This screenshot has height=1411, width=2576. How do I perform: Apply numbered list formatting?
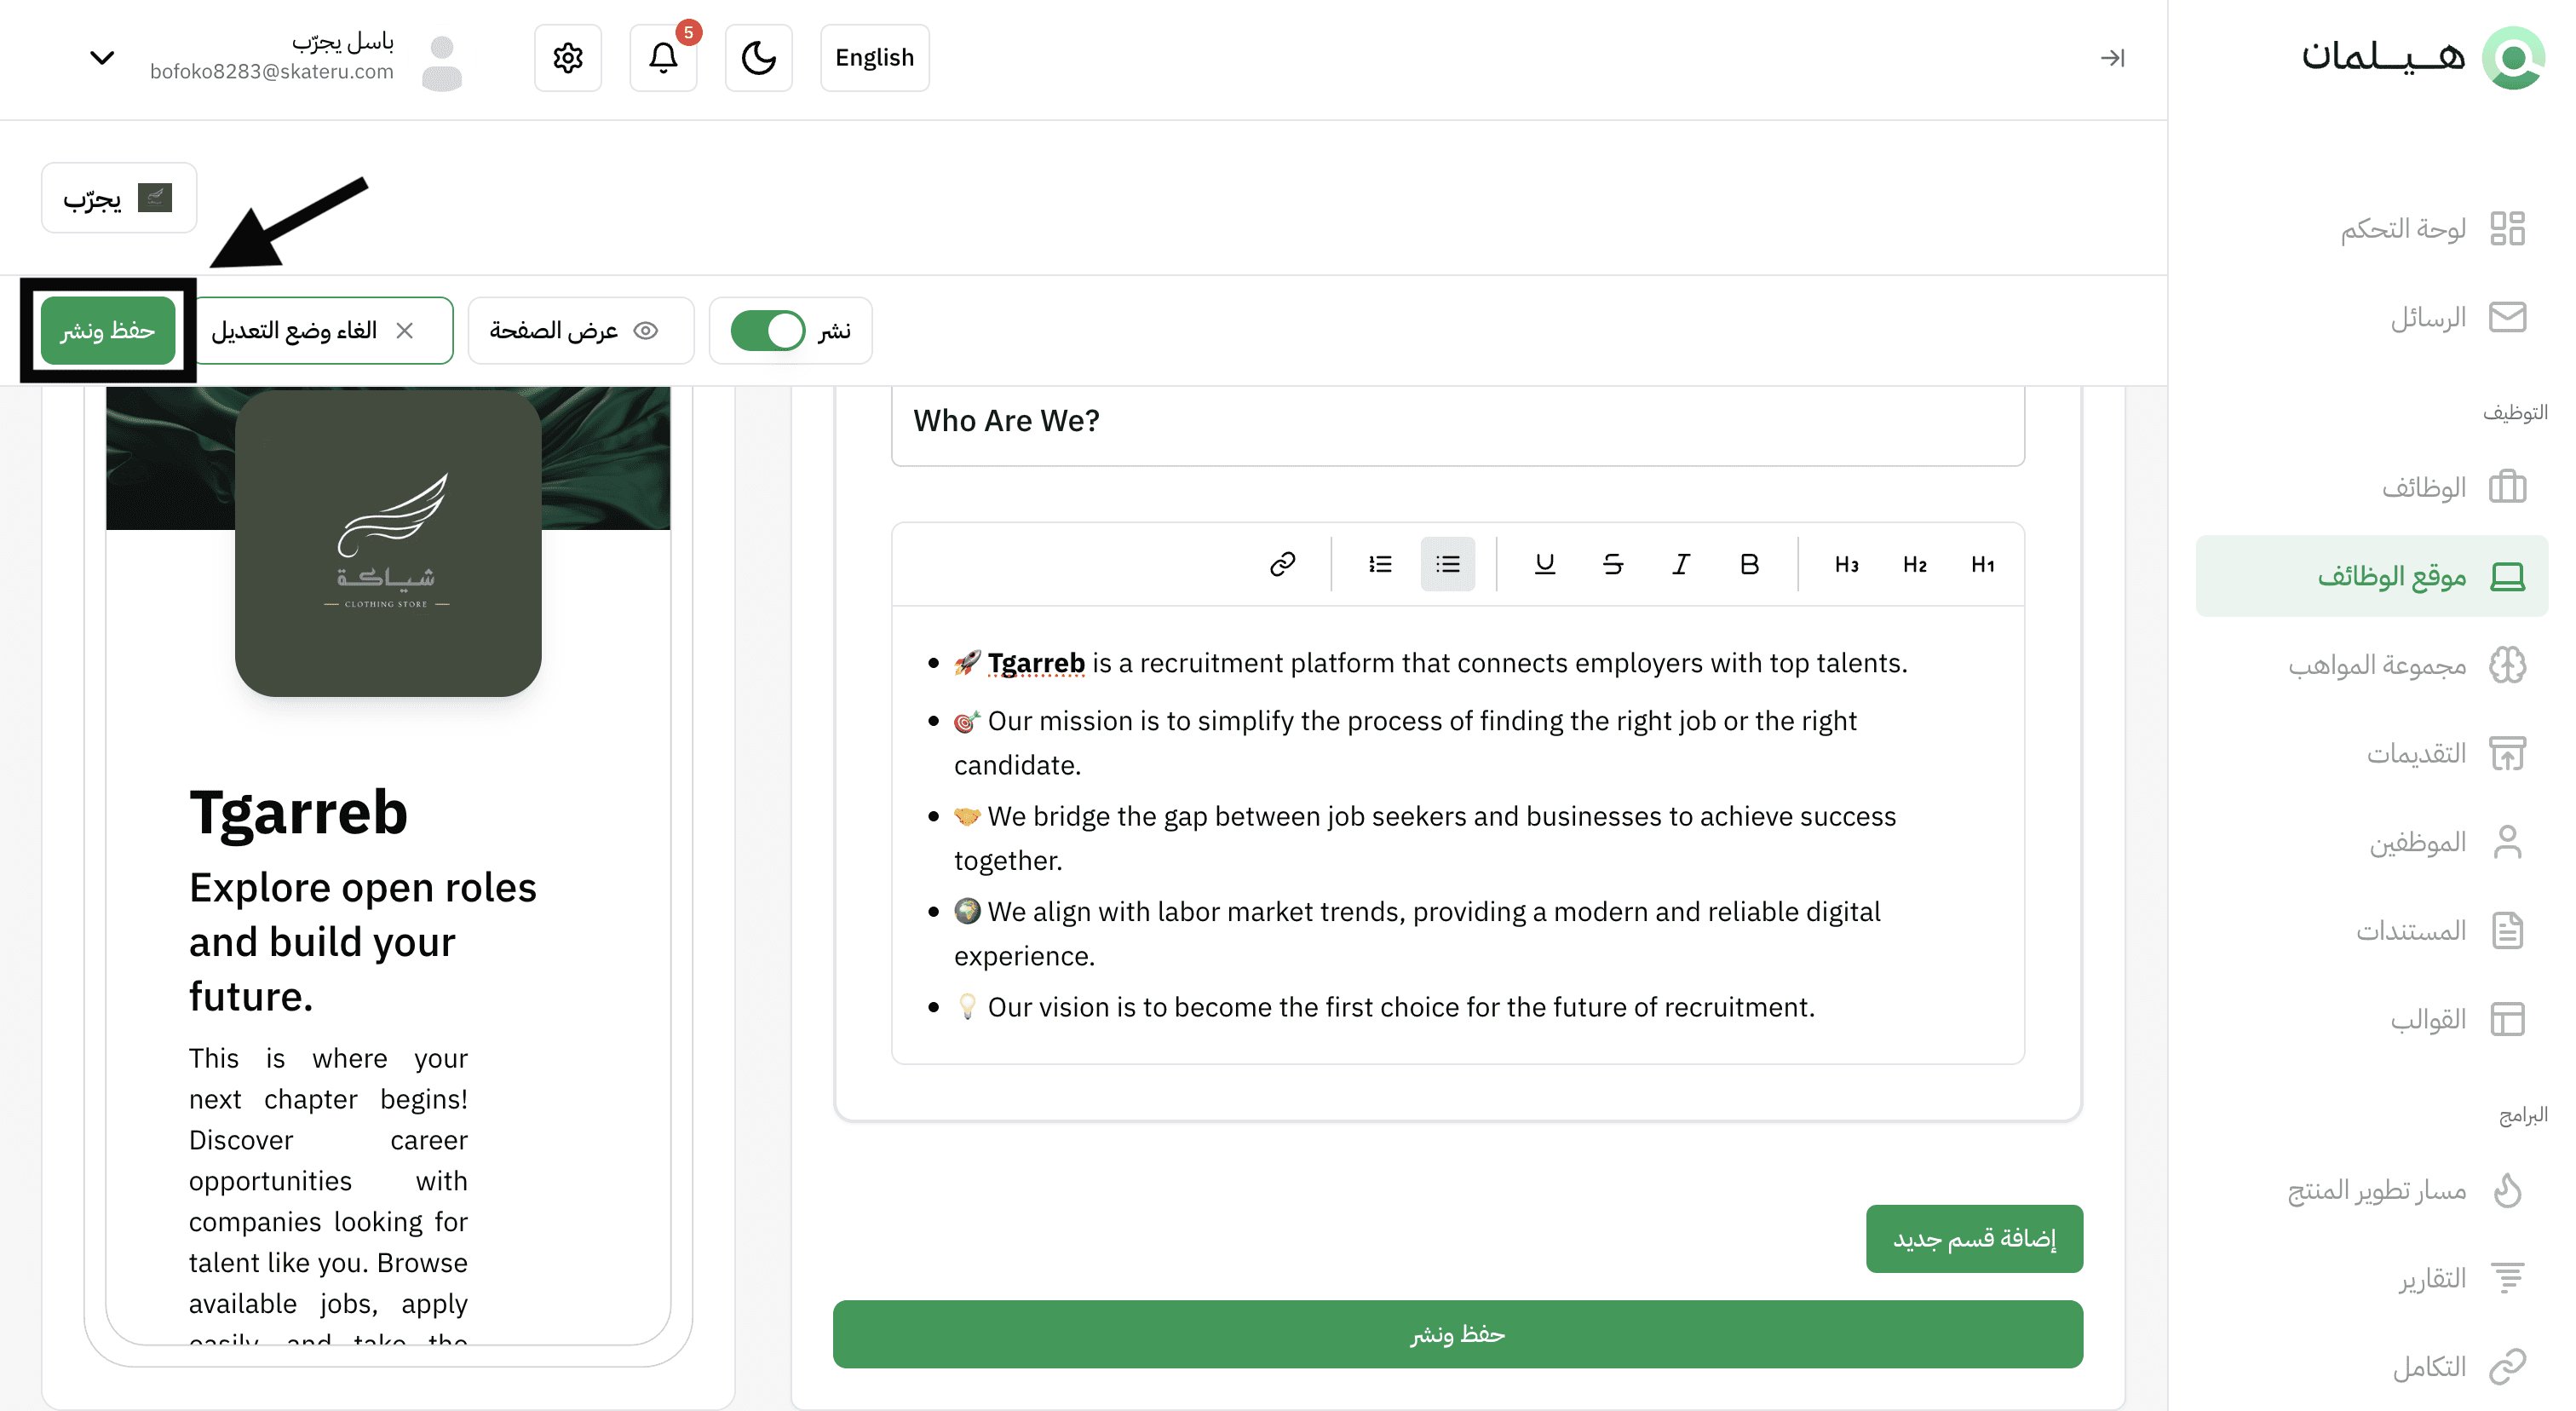point(1380,564)
